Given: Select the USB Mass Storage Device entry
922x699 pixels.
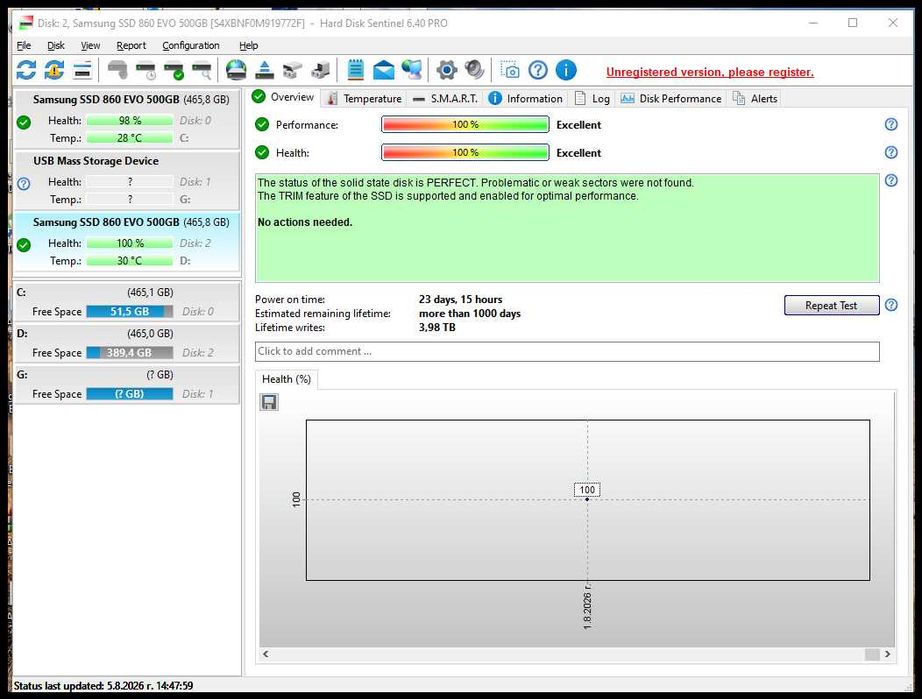Looking at the screenshot, I should pos(126,180).
